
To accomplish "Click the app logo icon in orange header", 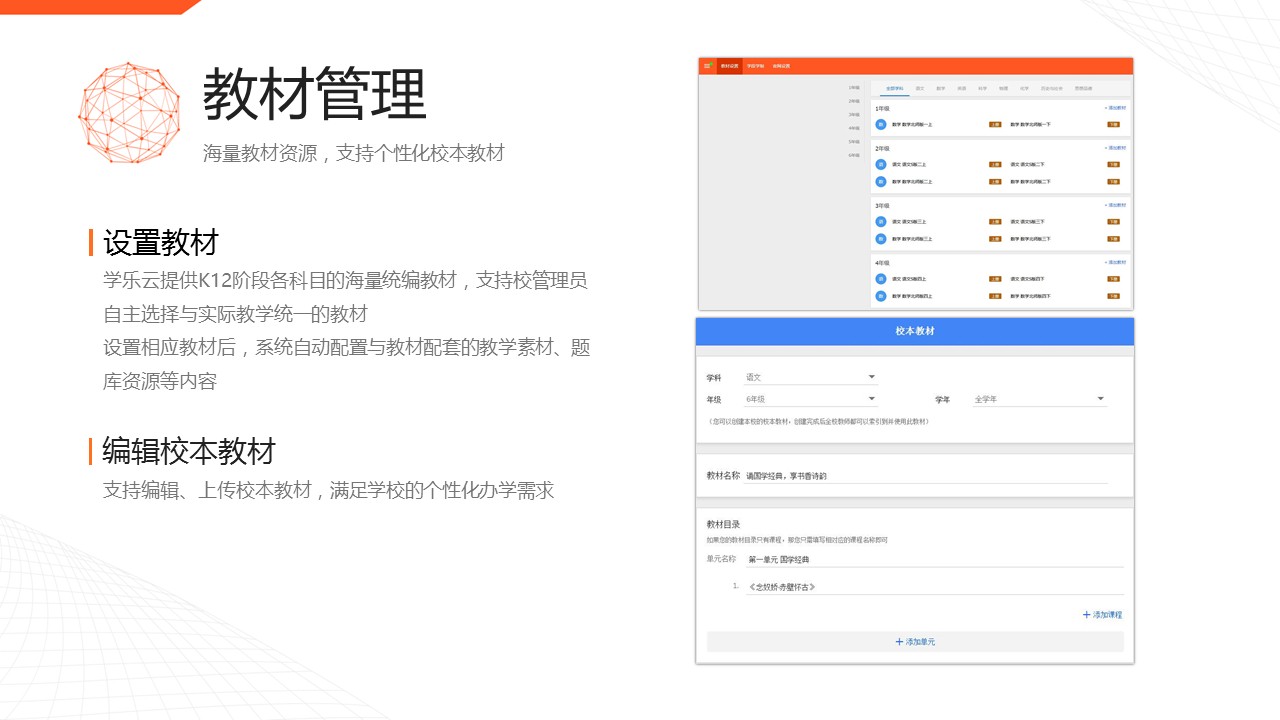I will [x=708, y=66].
